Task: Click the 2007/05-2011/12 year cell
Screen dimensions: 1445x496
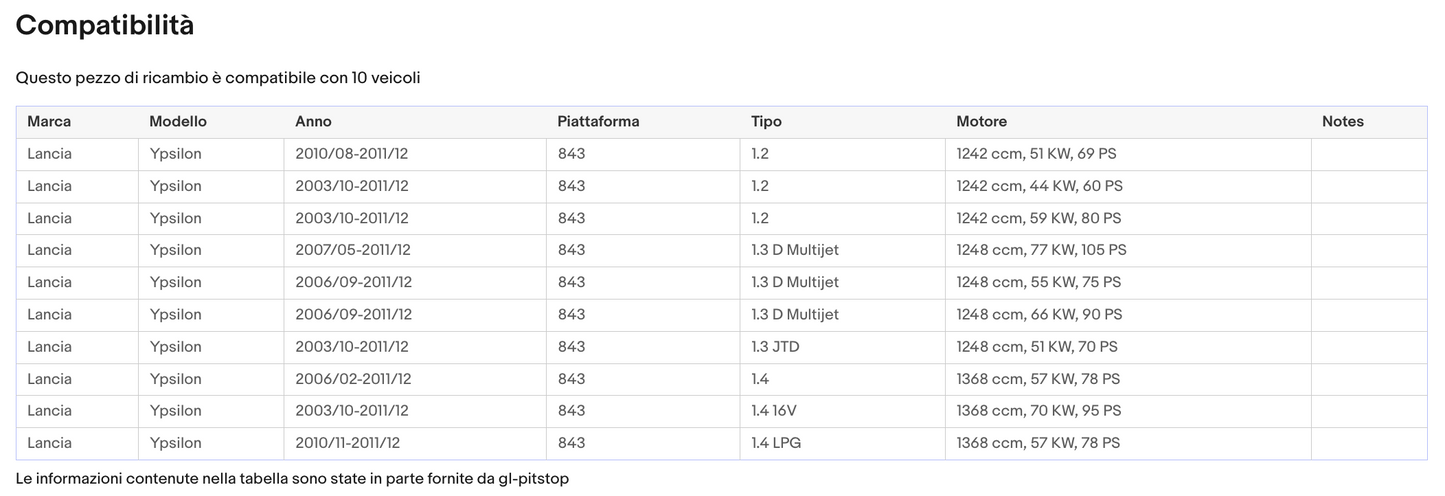Action: 353,250
